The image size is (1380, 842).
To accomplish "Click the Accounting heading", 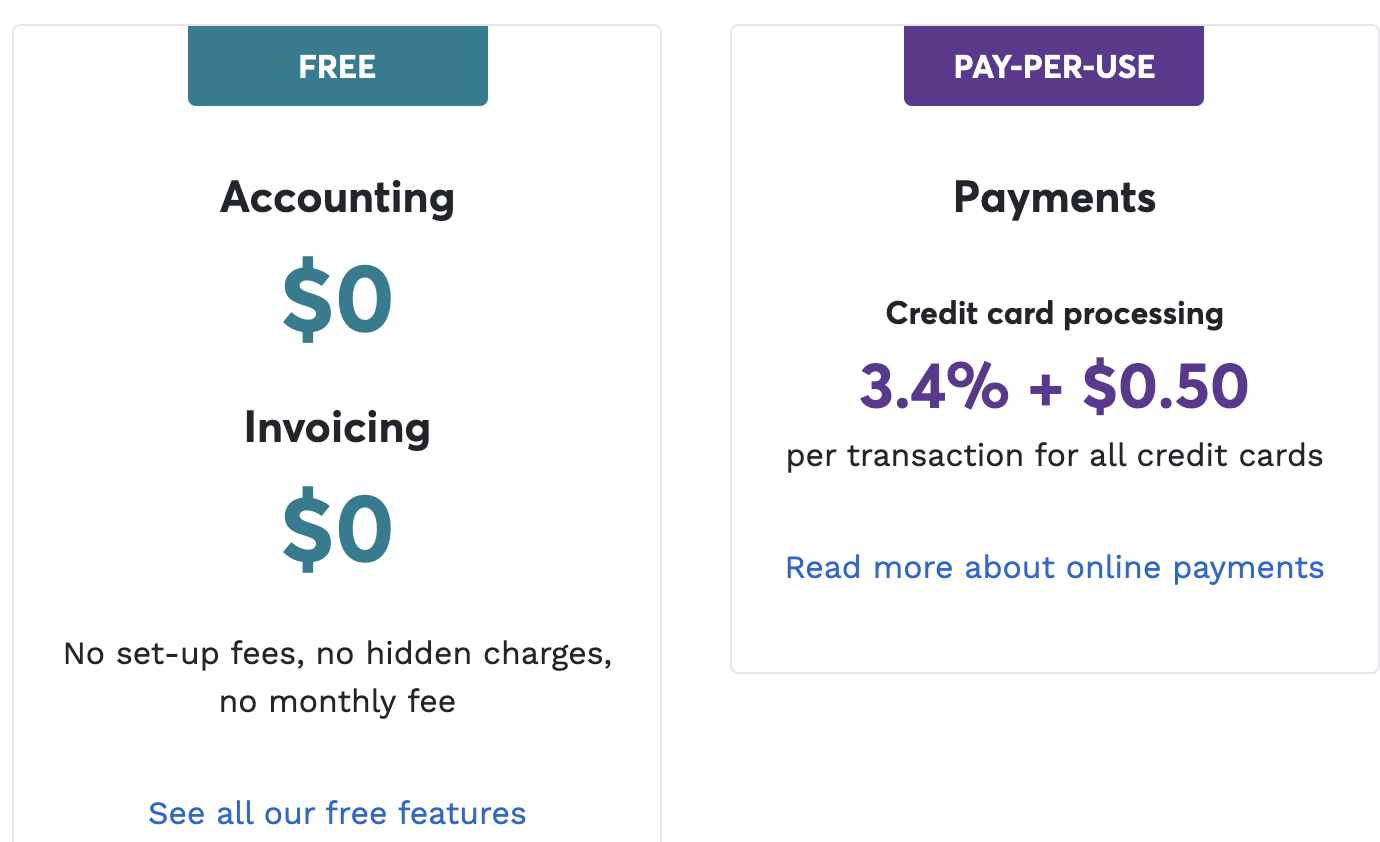I will (338, 197).
